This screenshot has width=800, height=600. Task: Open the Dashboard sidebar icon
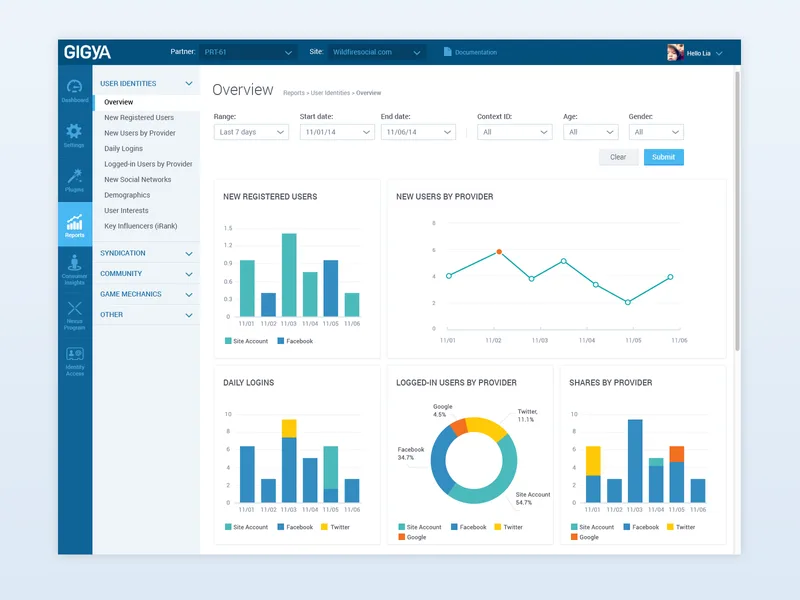tap(74, 91)
